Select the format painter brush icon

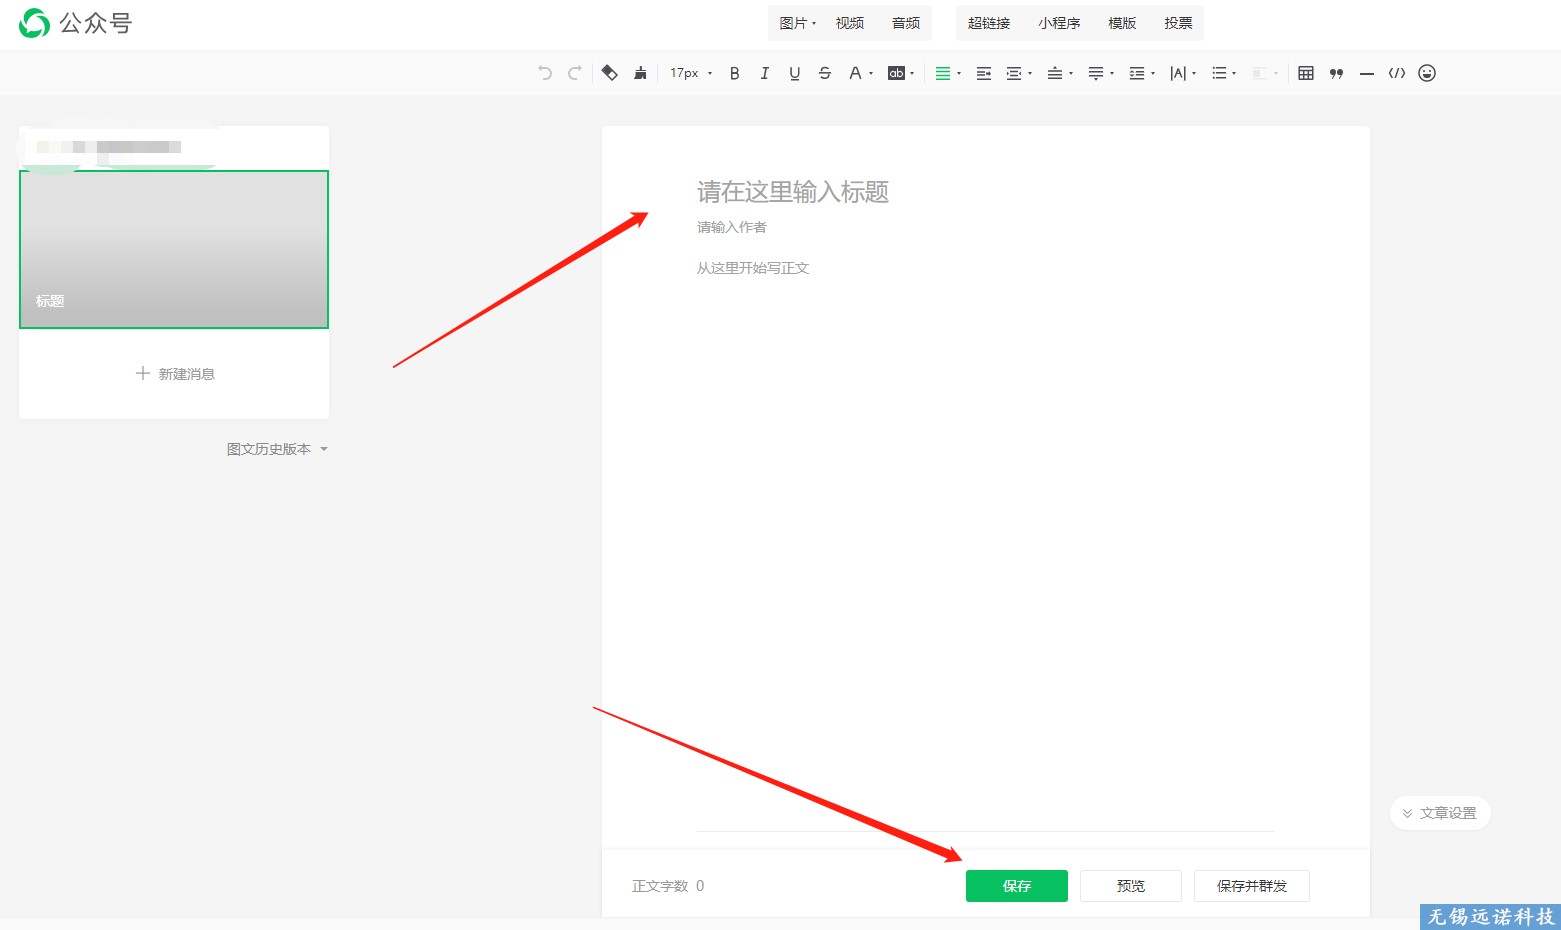pos(640,73)
